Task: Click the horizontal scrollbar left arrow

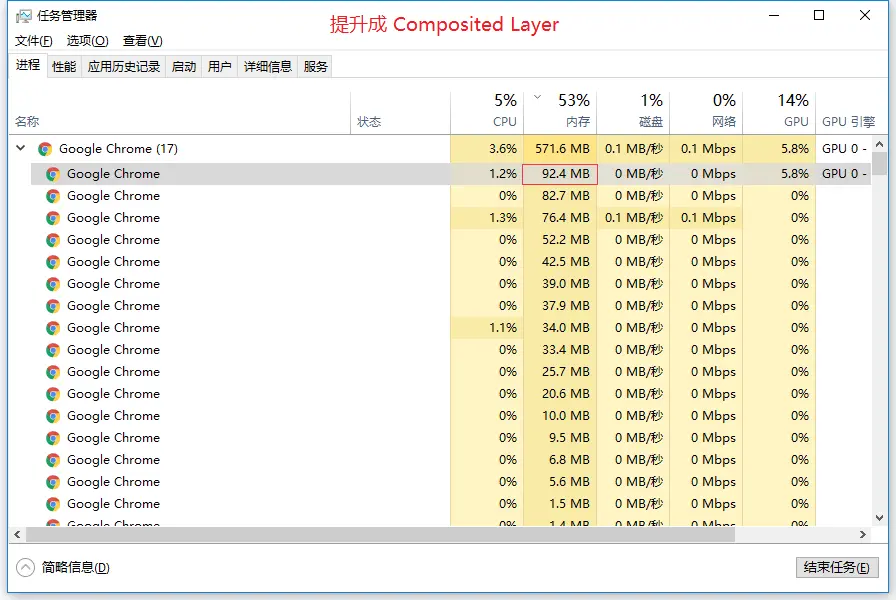Action: [17, 534]
